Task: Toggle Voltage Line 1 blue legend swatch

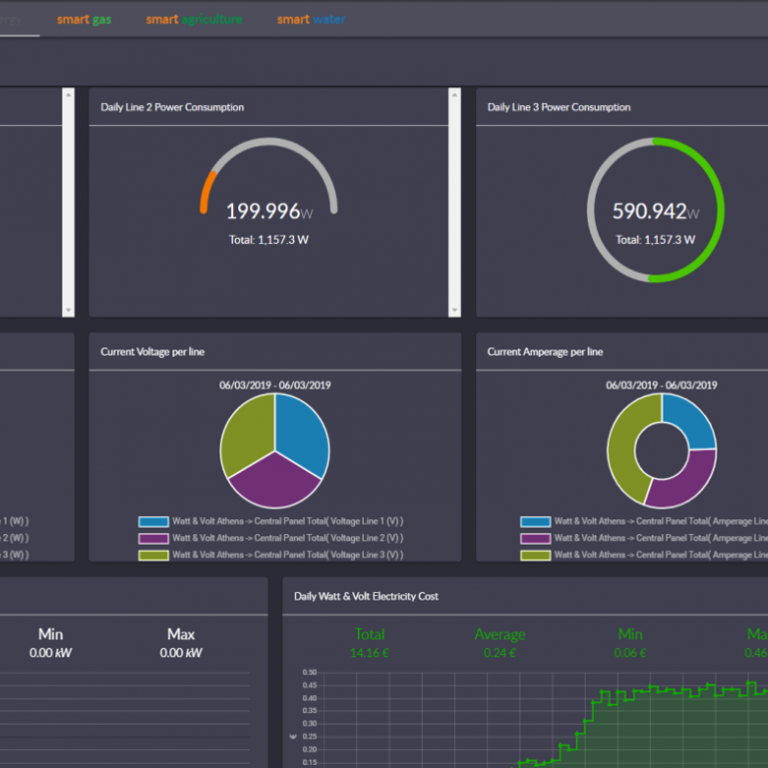Action: pyautogui.click(x=154, y=522)
